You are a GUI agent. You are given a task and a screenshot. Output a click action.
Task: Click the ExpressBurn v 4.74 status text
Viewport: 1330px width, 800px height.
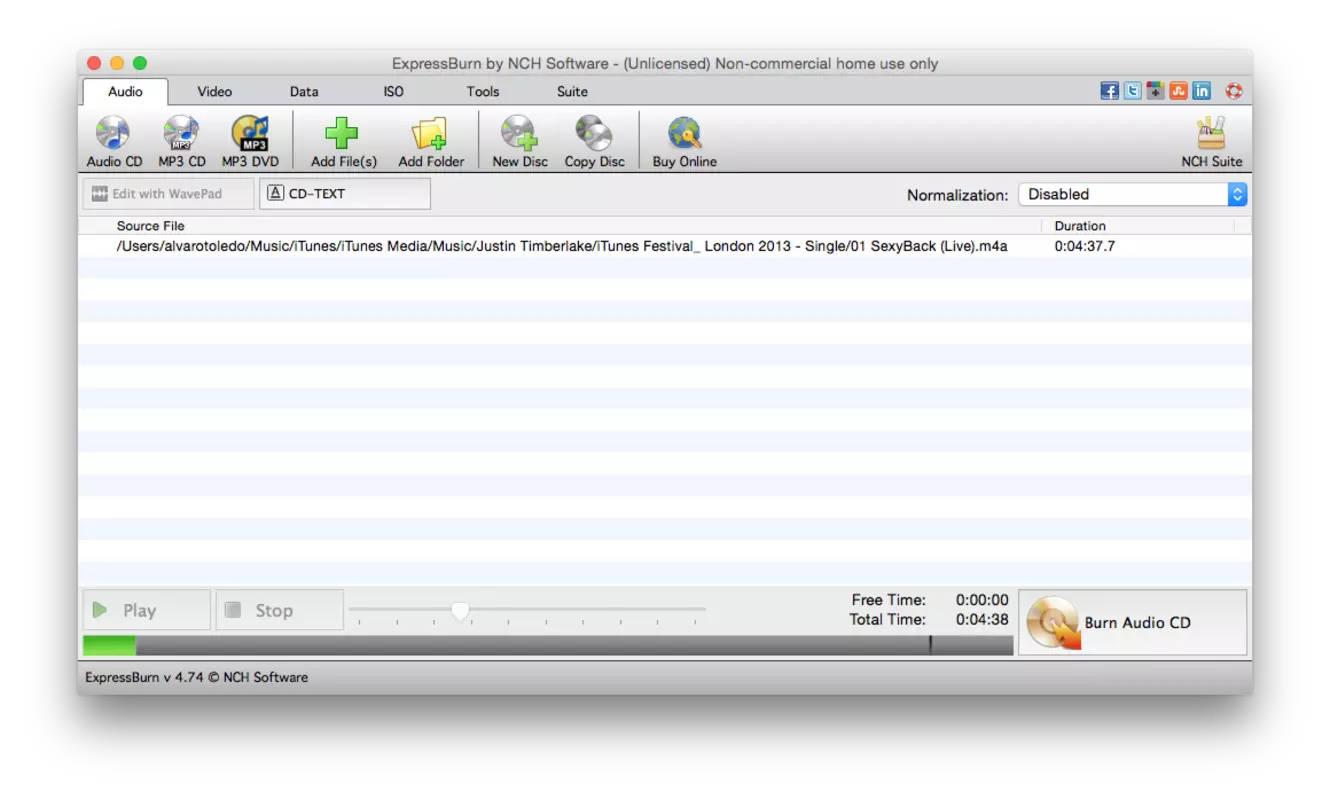pyautogui.click(x=196, y=677)
